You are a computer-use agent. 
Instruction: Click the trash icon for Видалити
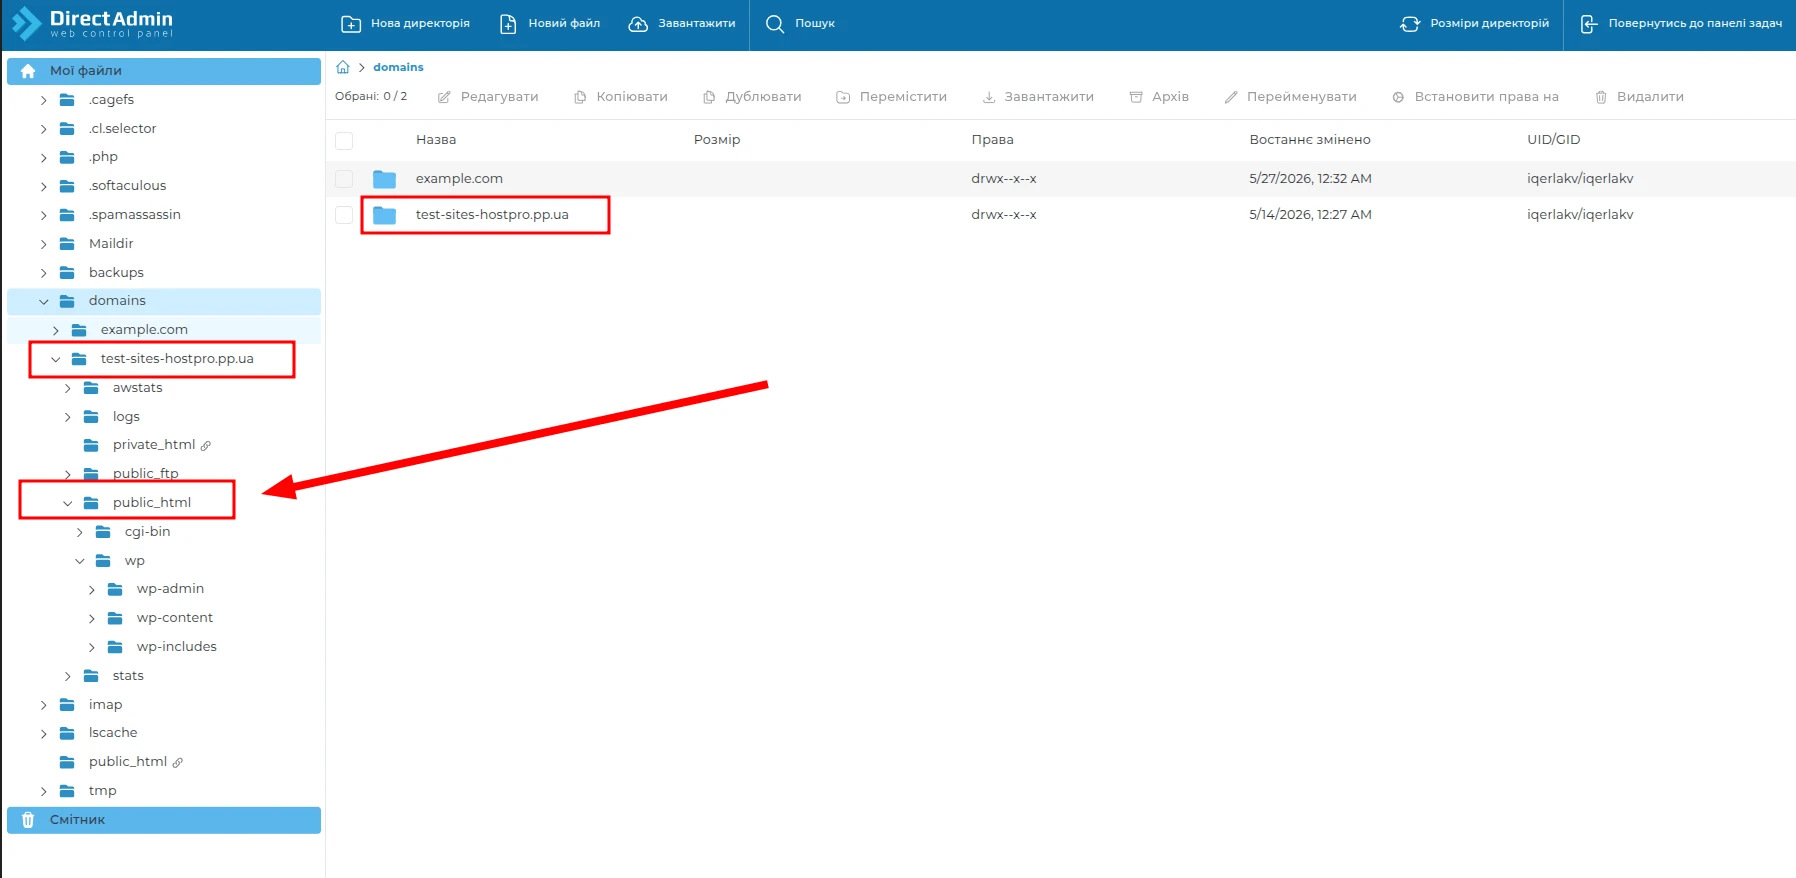coord(1601,97)
